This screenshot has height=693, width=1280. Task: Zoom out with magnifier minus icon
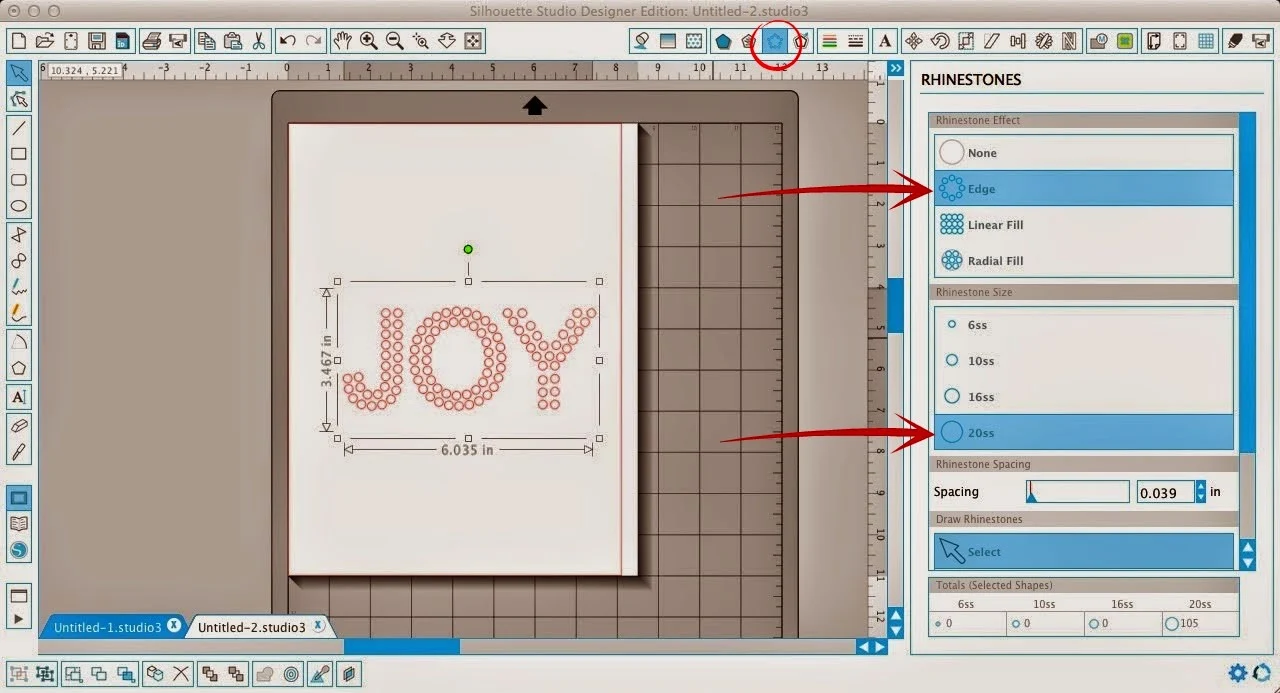395,41
